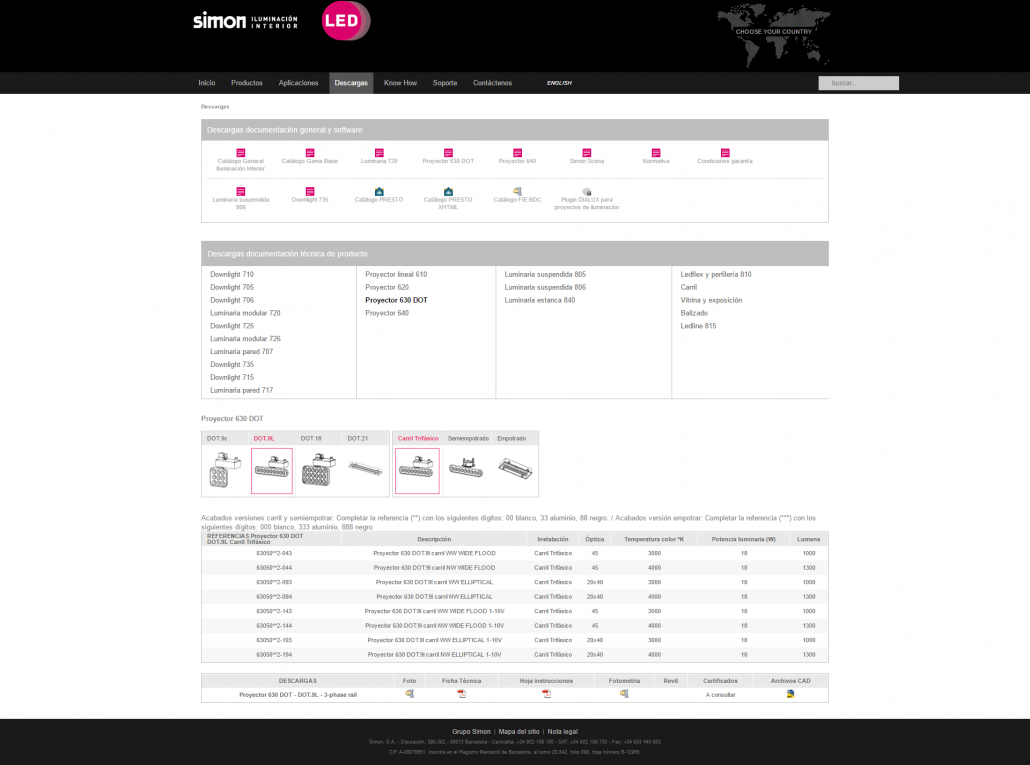Download the Simon Scena document
This screenshot has width=1030, height=765.
point(587,153)
